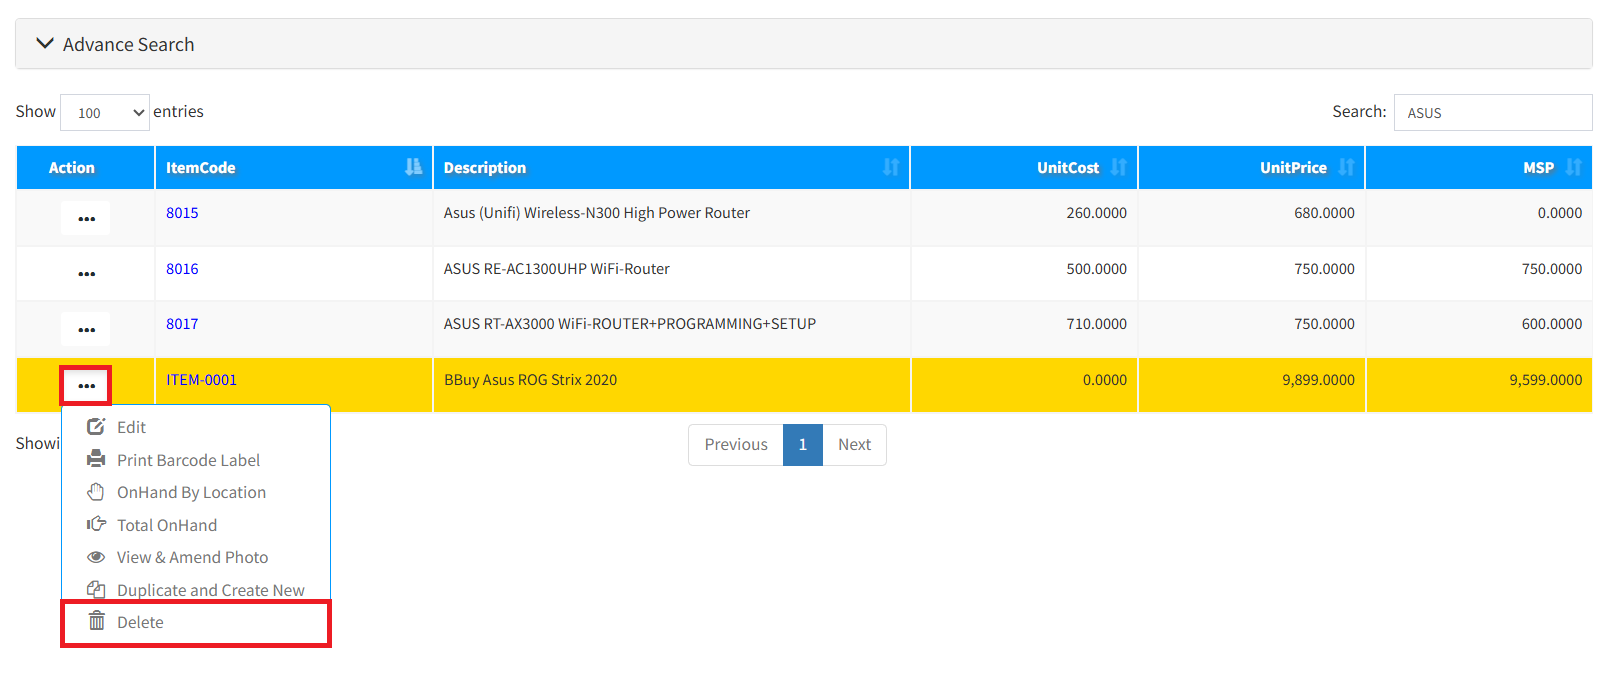Click the hand icon for OnHand By Location
The width and height of the screenshot is (1608, 681).
click(x=96, y=492)
